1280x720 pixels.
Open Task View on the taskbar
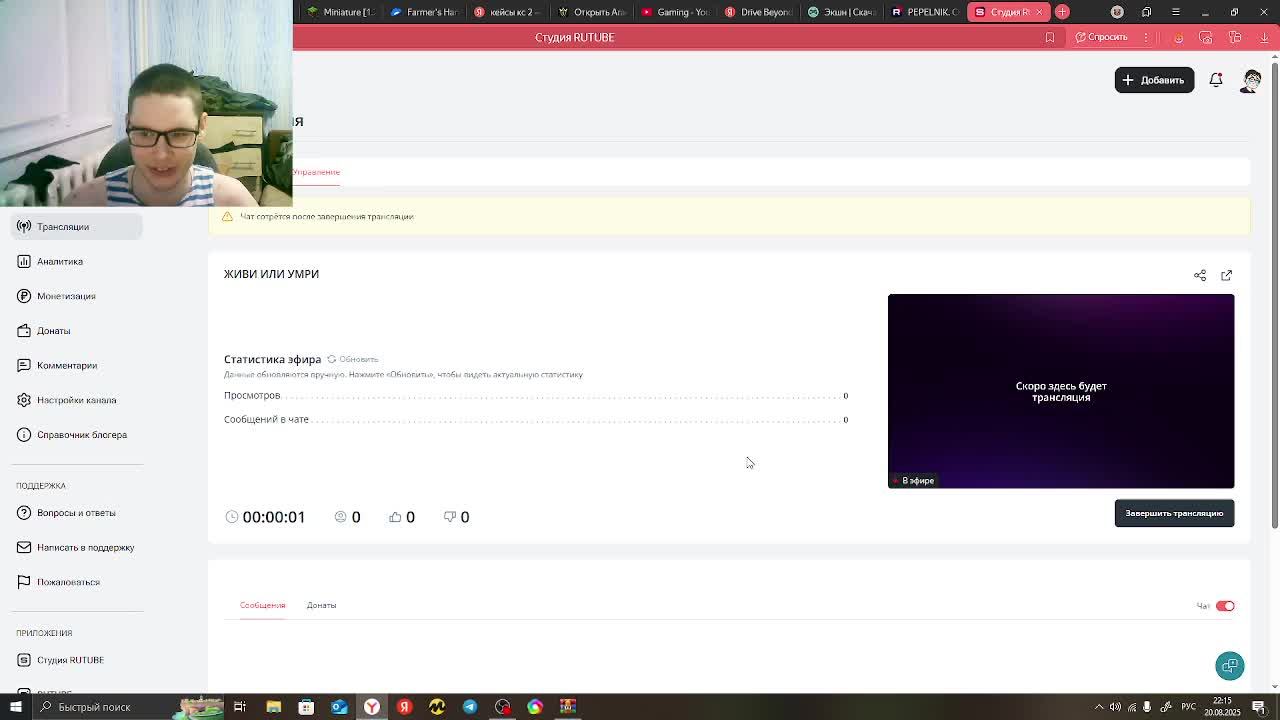pos(240,707)
